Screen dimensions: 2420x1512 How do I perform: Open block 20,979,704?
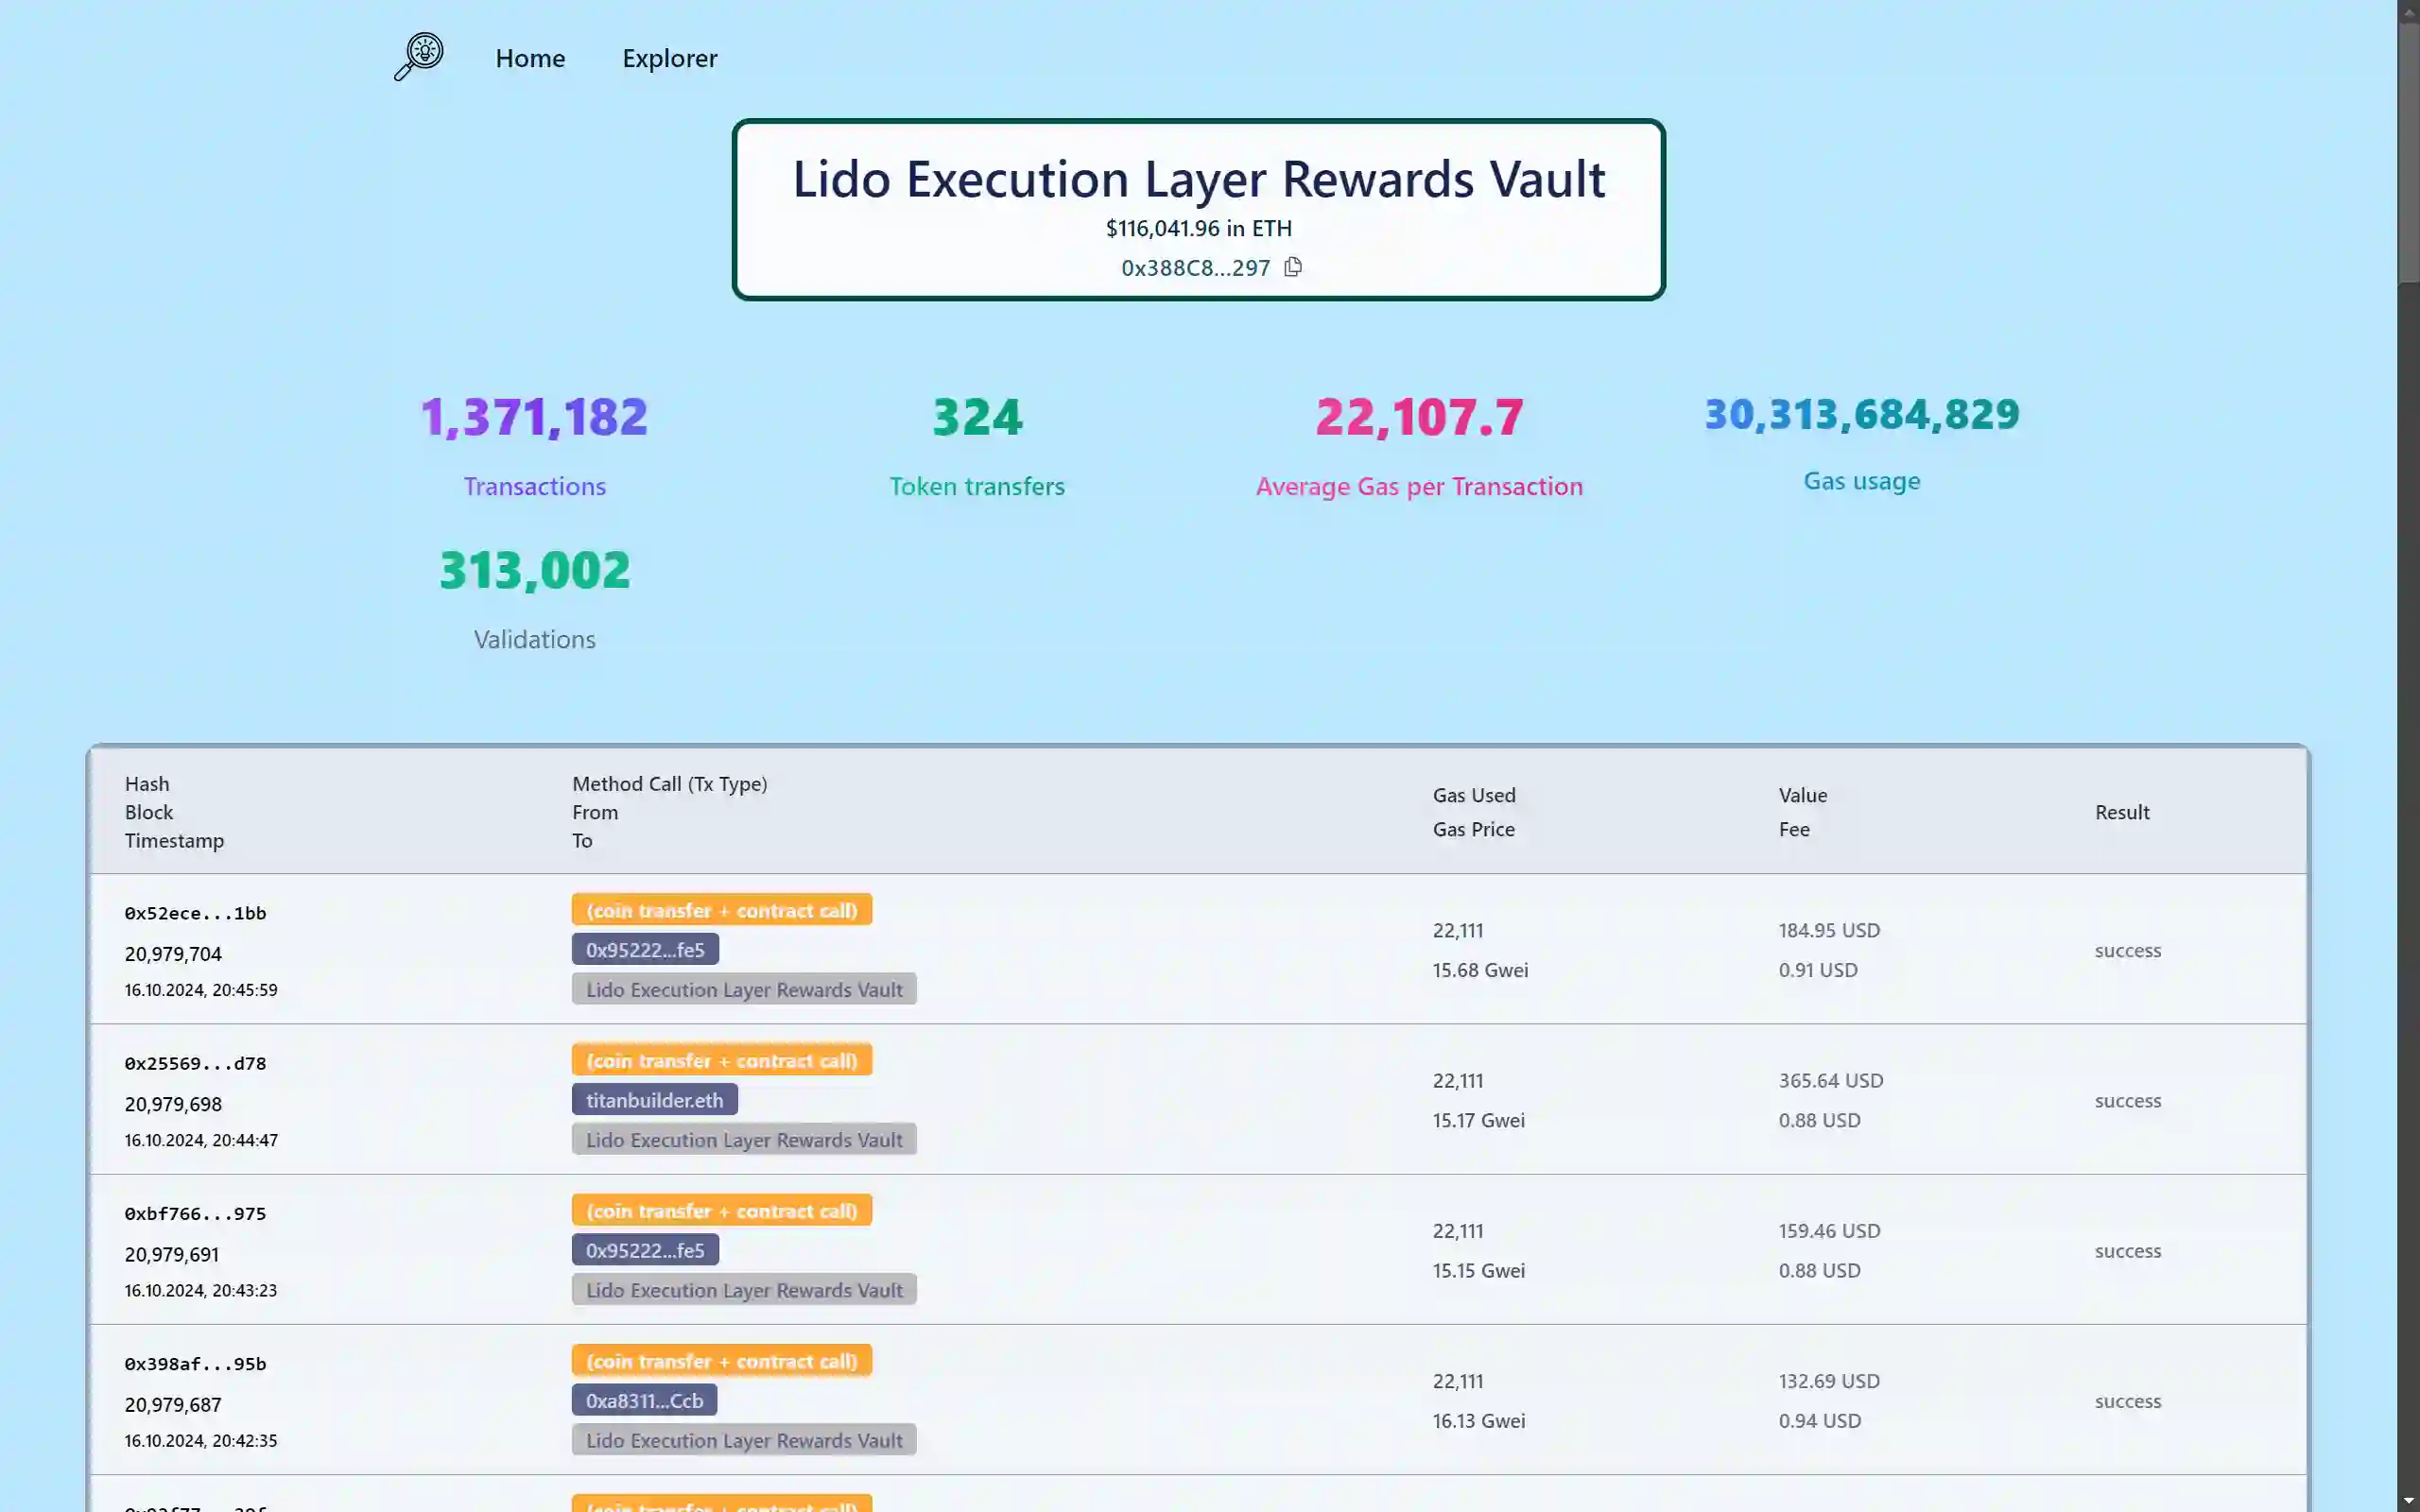coord(173,954)
